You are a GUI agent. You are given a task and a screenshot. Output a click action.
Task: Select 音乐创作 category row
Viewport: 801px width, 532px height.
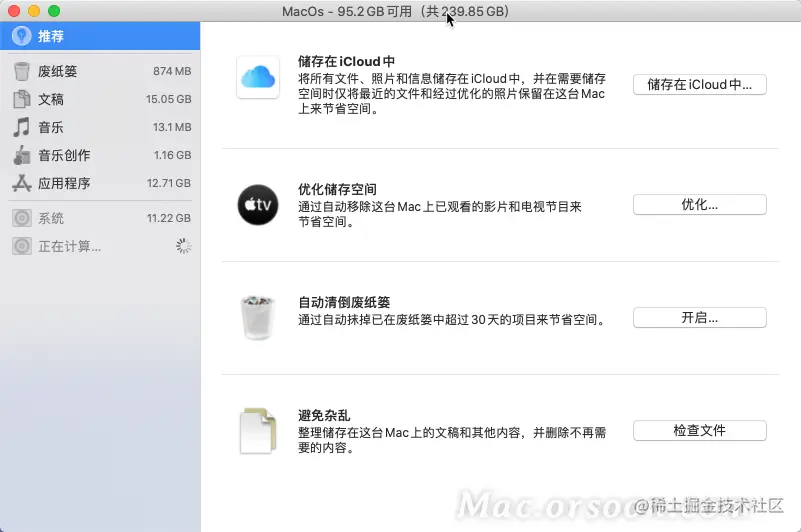102,155
